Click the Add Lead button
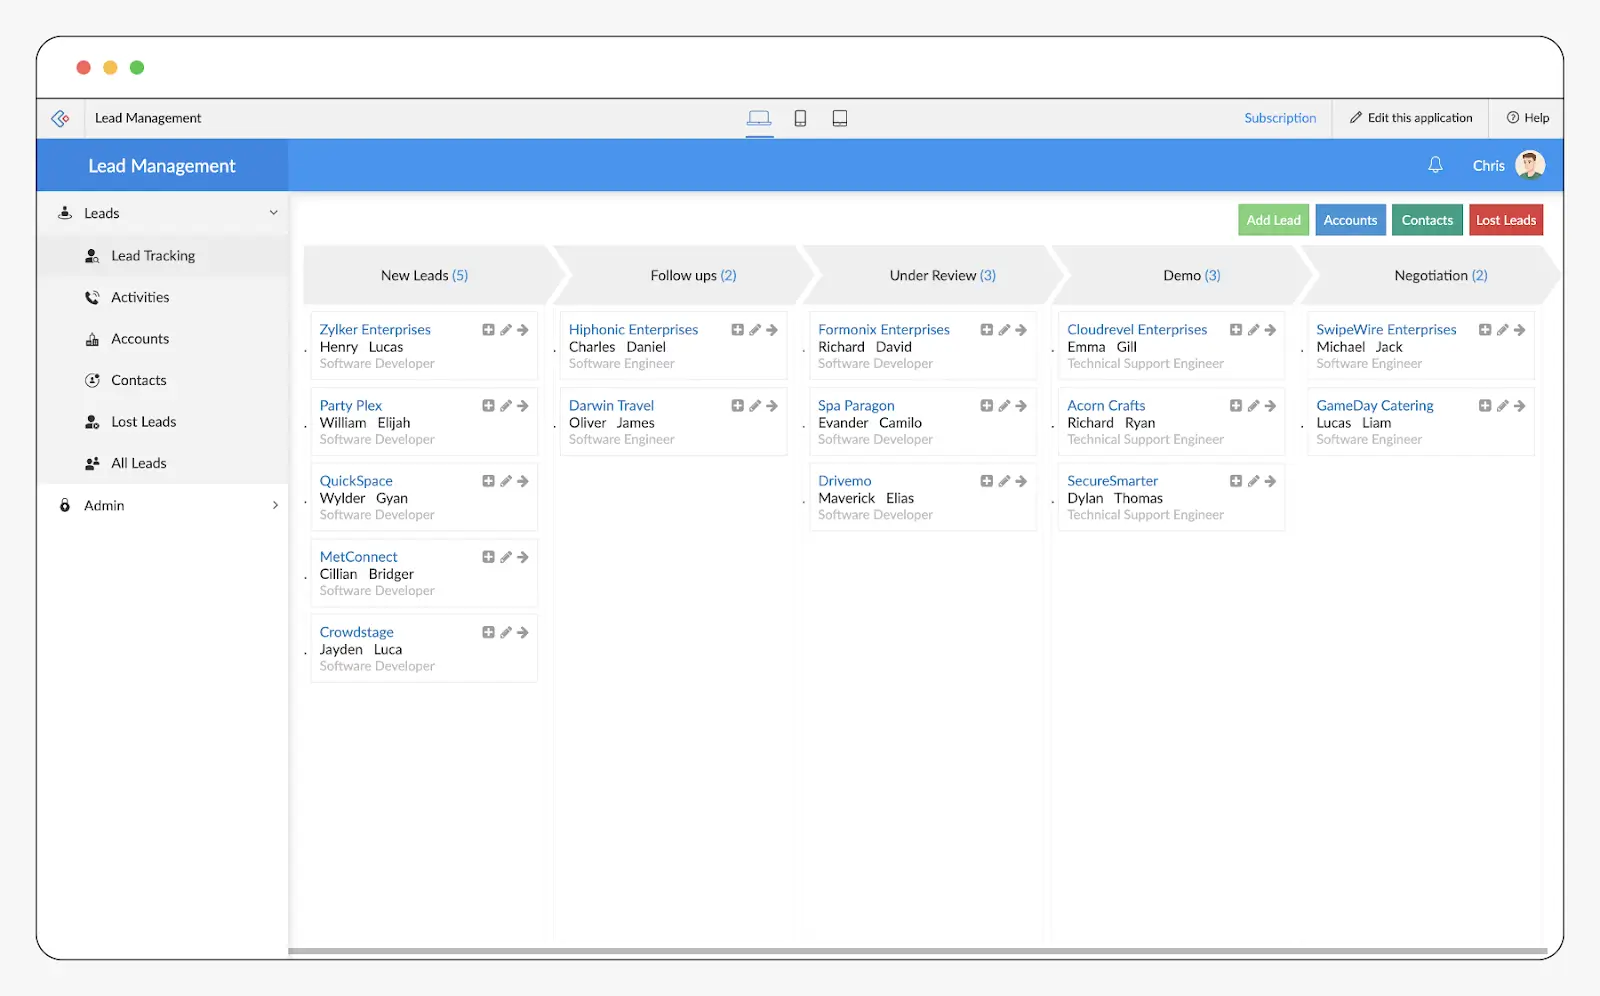 [x=1272, y=219]
